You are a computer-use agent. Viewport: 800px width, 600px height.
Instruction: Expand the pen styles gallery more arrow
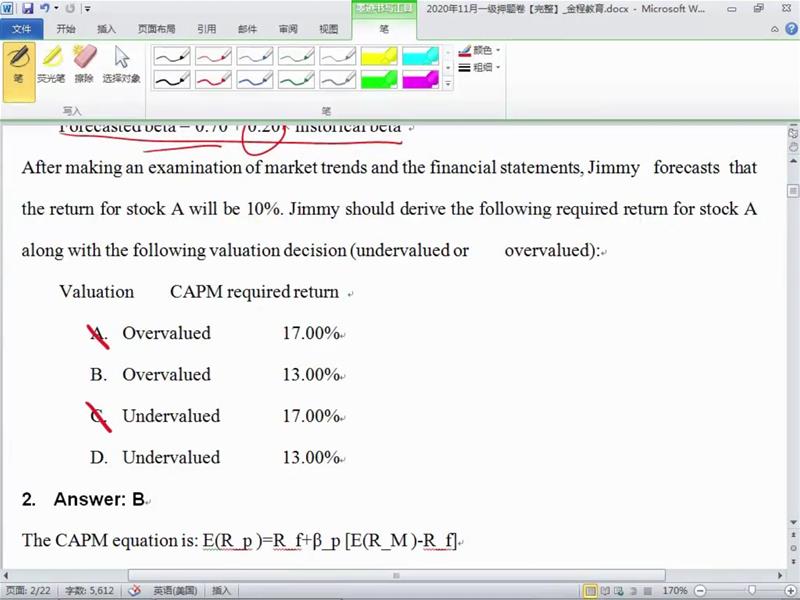[446, 84]
